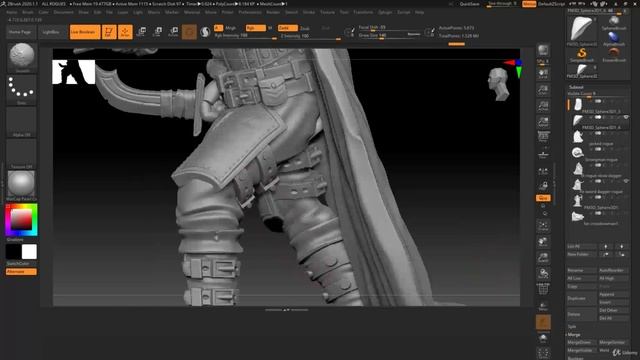Toggle Solo mode
Screen dimensions: 640x360
coord(543,338)
